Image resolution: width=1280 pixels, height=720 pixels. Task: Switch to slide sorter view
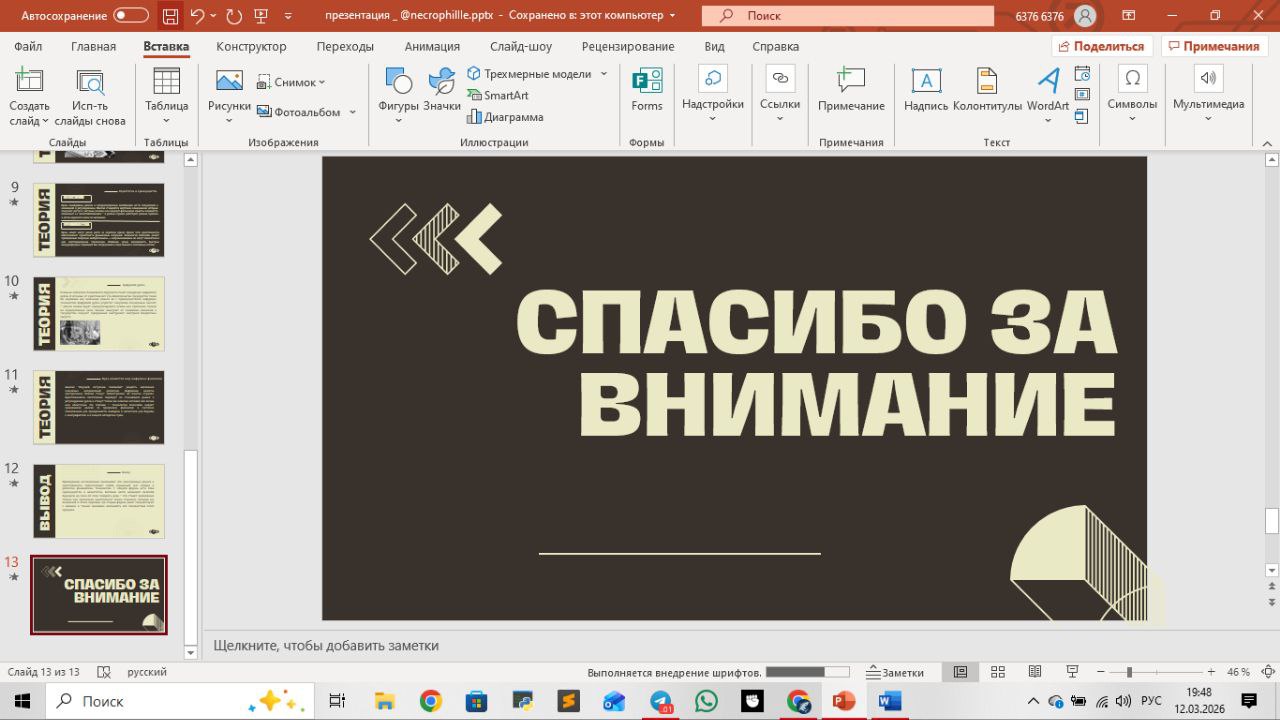pos(998,672)
